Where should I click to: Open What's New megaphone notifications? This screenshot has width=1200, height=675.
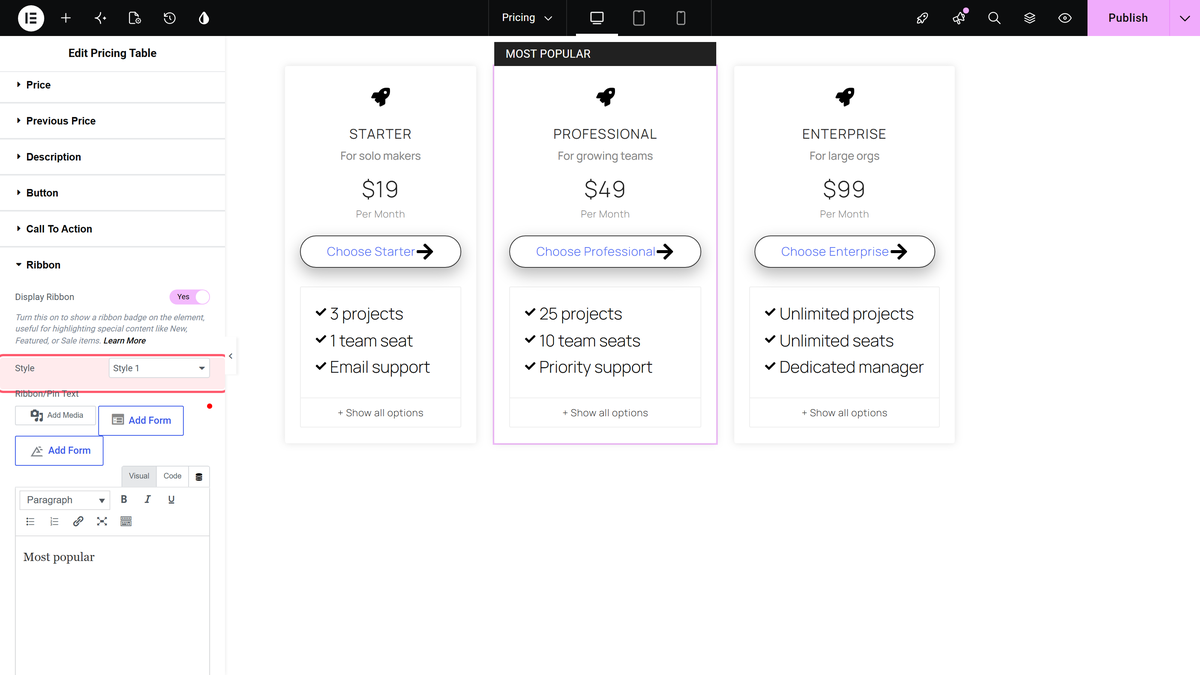coord(959,18)
